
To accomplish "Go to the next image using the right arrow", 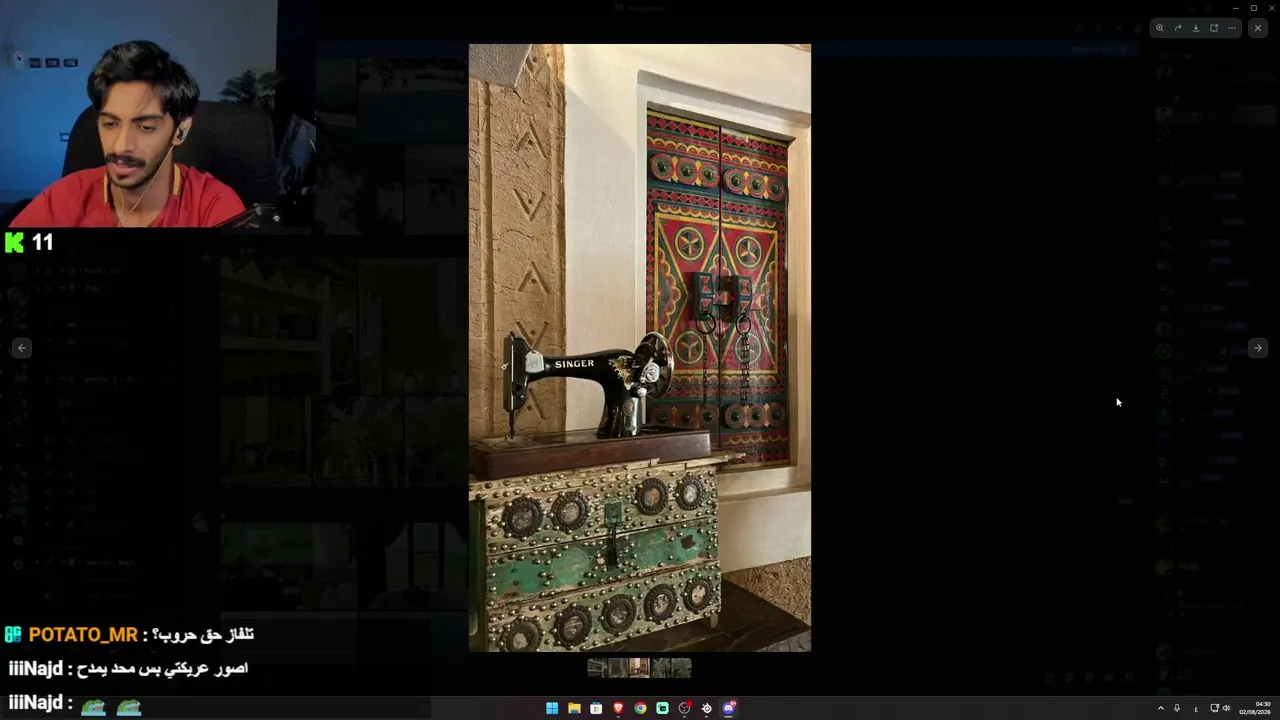I will pyautogui.click(x=1258, y=348).
